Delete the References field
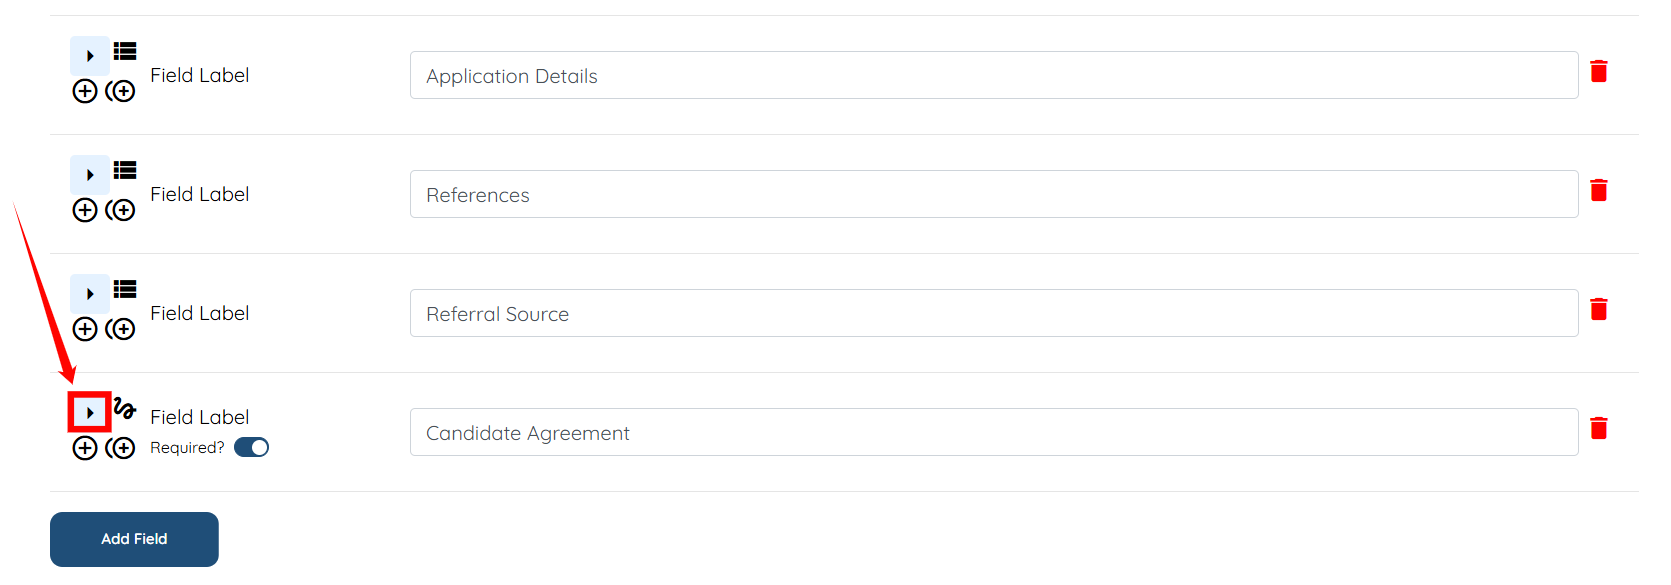This screenshot has width=1671, height=585. pyautogui.click(x=1598, y=190)
